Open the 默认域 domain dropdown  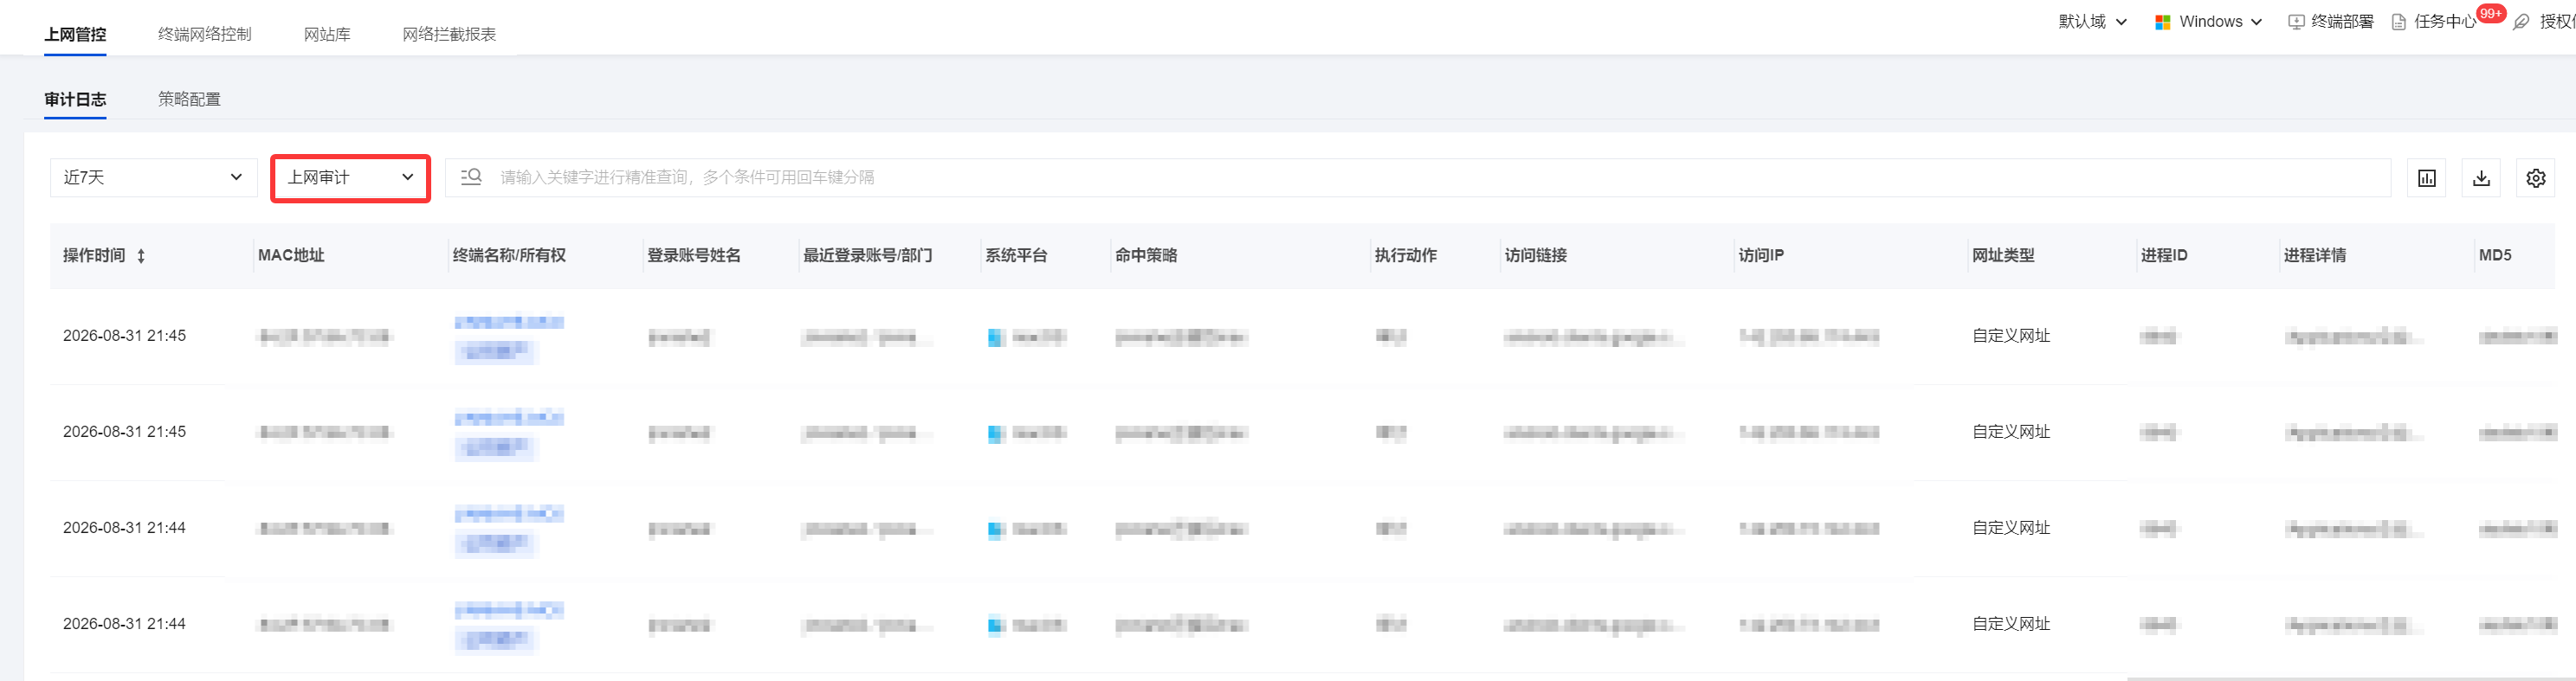click(2092, 21)
